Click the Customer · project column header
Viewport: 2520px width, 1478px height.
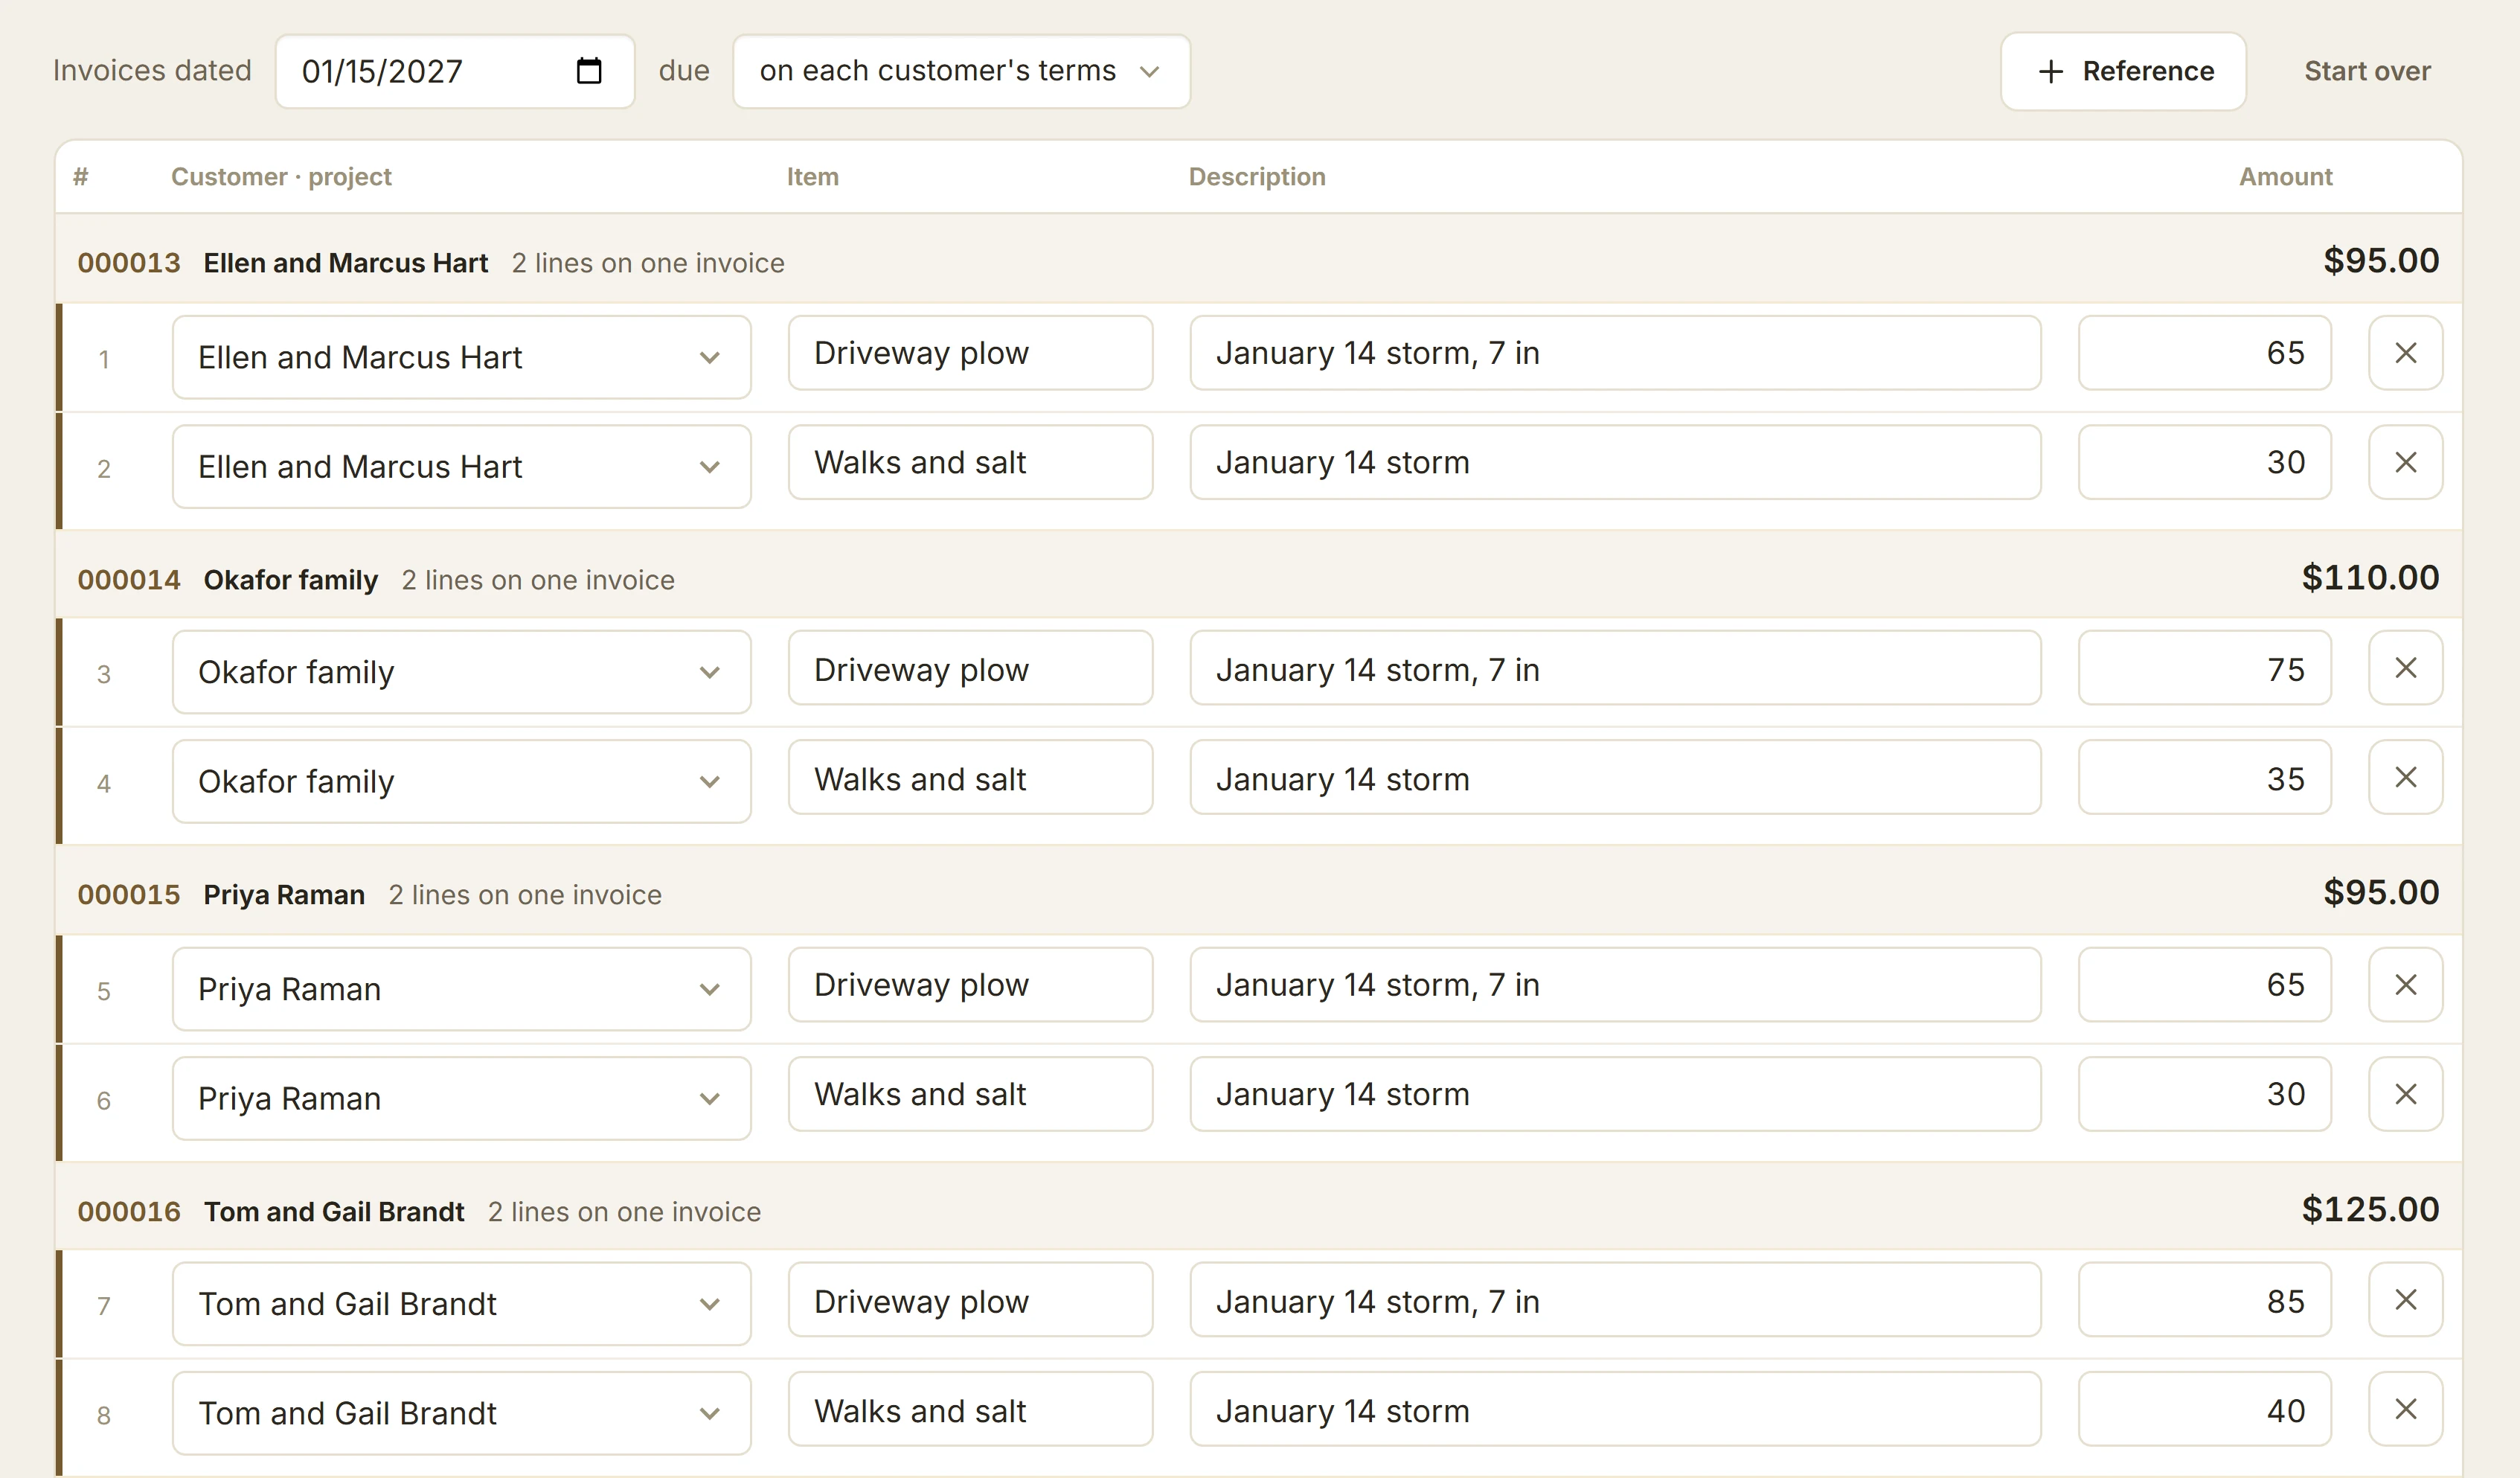coord(281,177)
